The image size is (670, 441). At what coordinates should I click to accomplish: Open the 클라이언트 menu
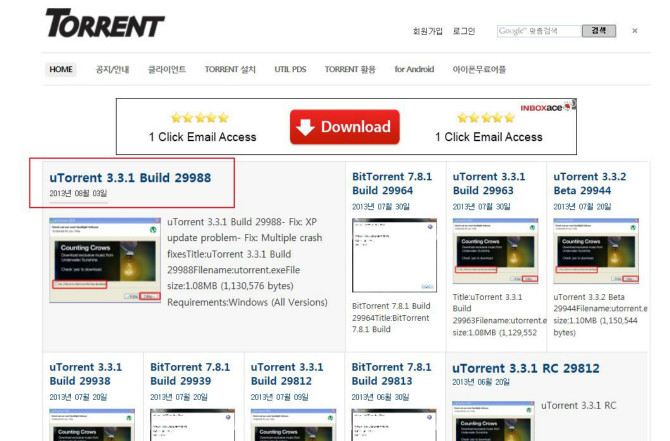(x=167, y=69)
